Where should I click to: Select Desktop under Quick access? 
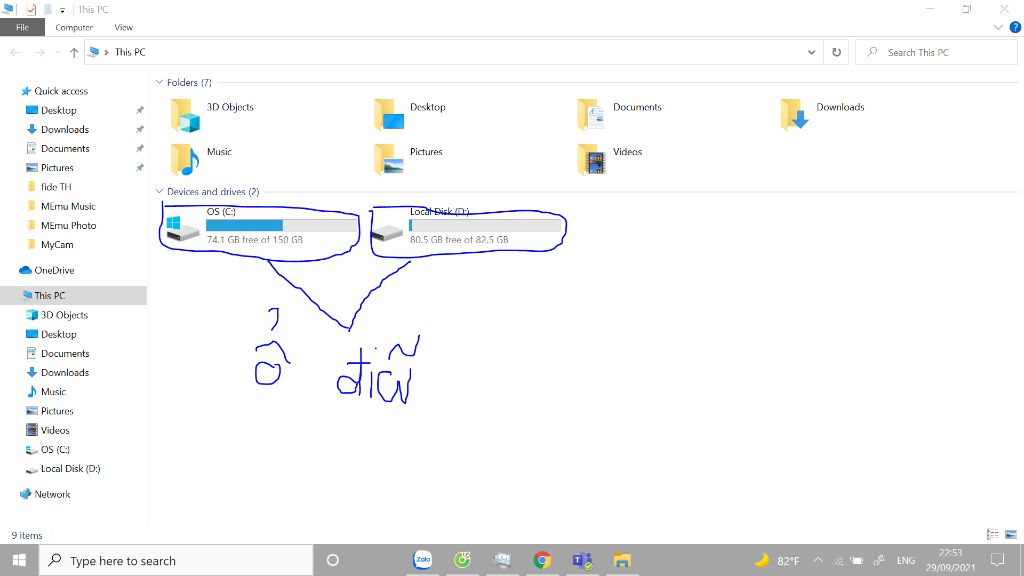(x=59, y=110)
